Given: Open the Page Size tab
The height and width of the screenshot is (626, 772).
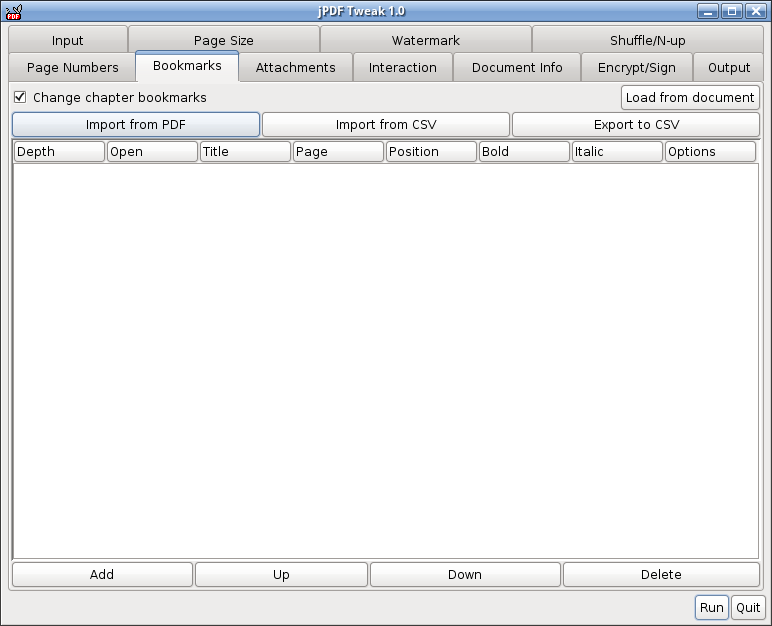Looking at the screenshot, I should click(224, 40).
